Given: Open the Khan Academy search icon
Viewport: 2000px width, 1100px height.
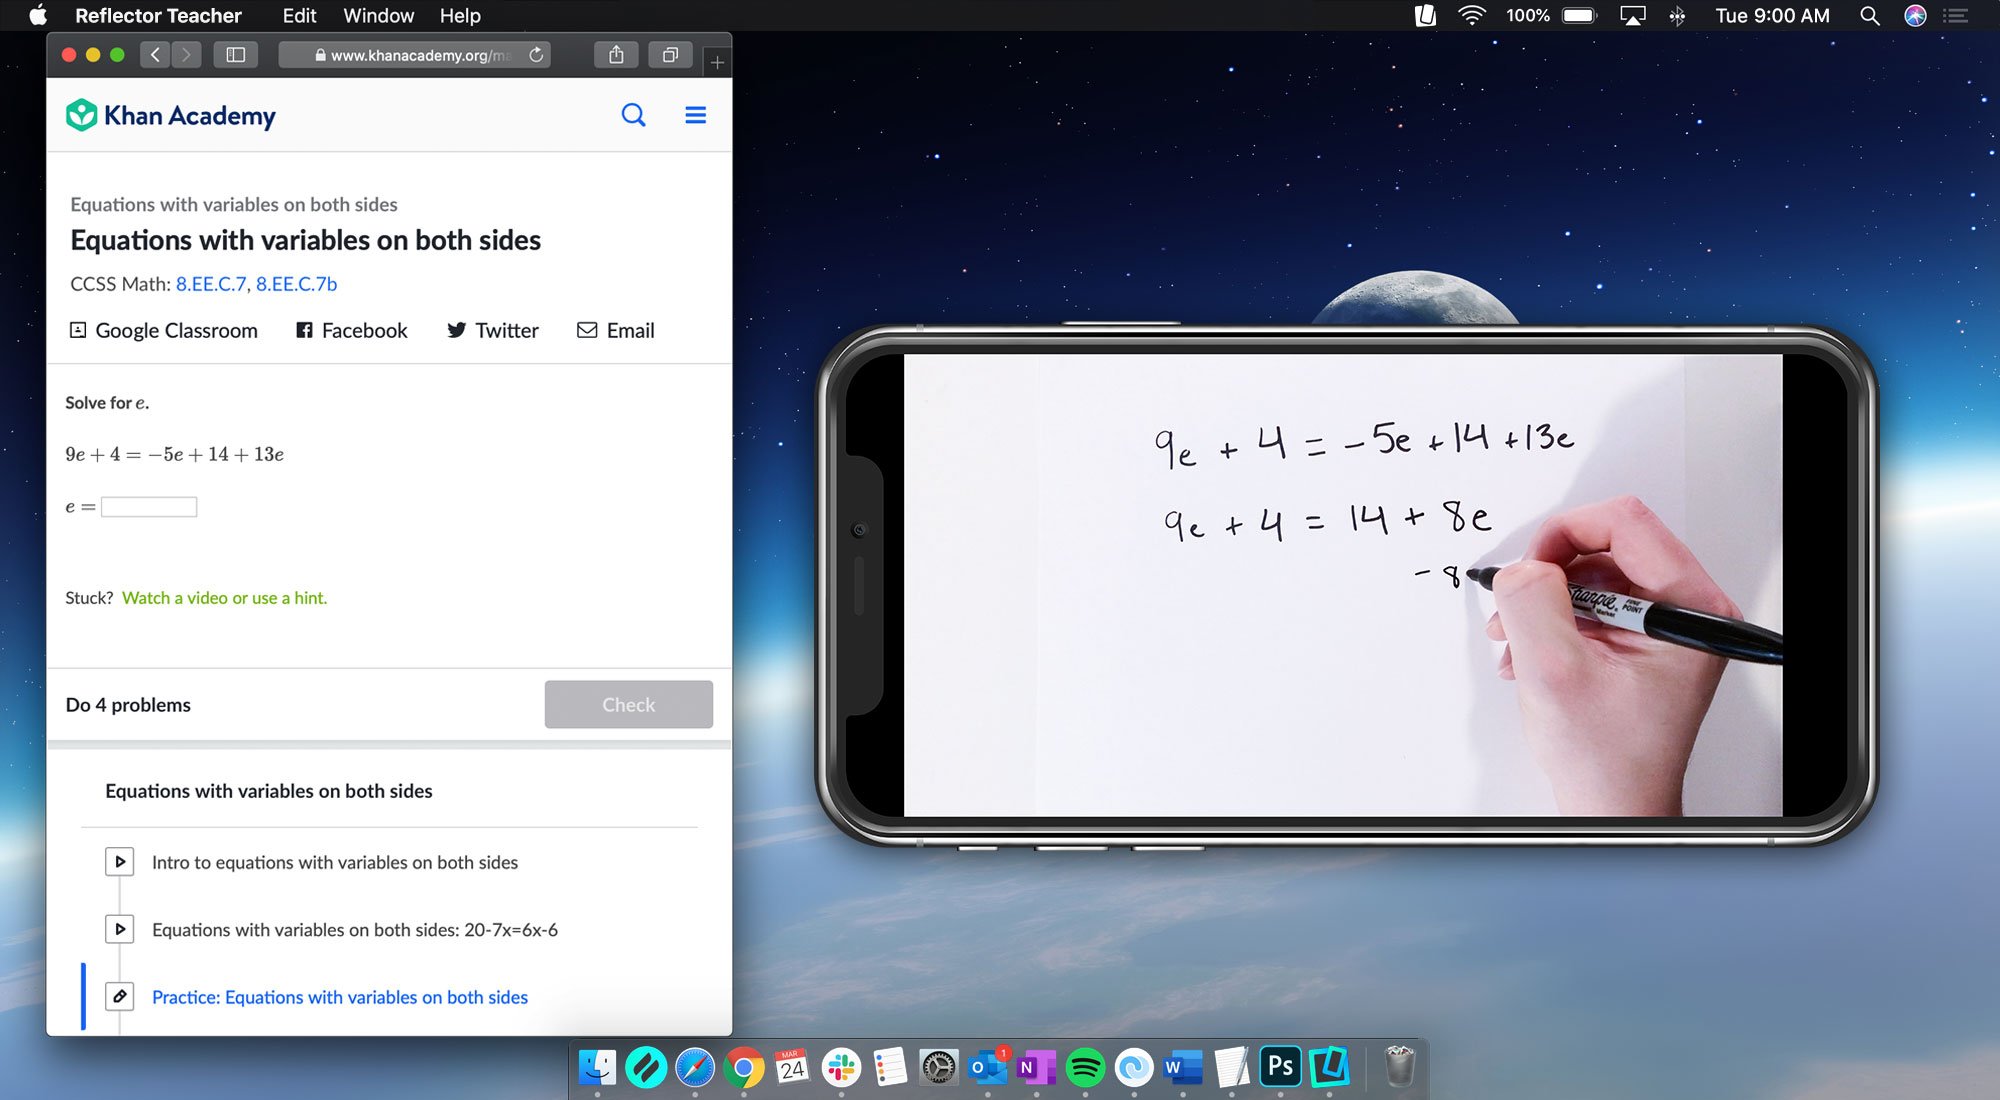Looking at the screenshot, I should pos(633,115).
